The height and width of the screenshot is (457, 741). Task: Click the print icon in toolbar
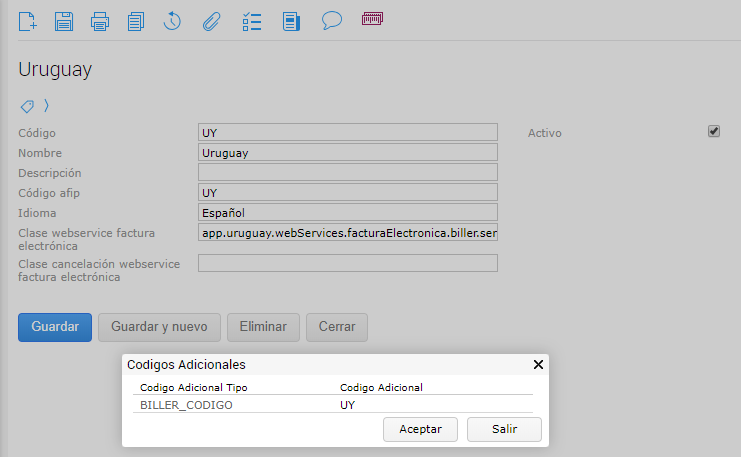click(100, 22)
